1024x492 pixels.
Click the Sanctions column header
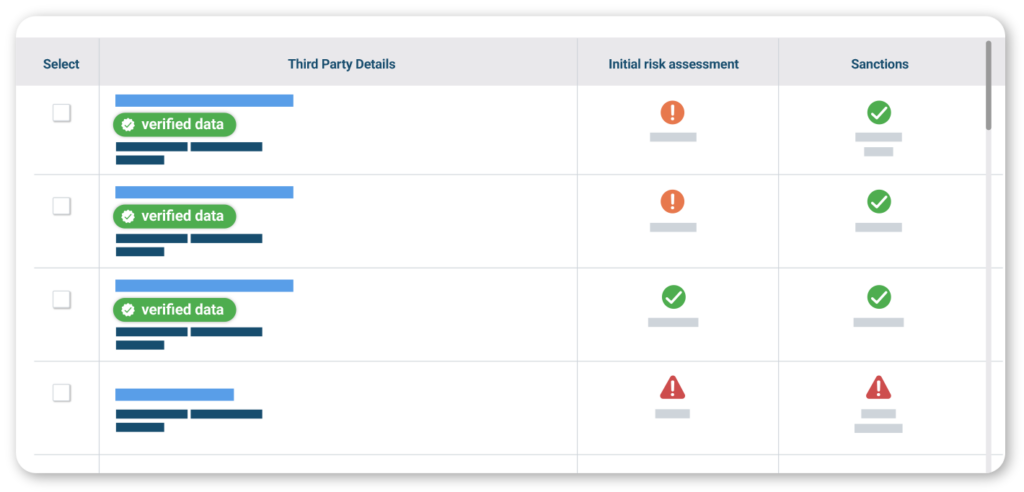coord(879,64)
